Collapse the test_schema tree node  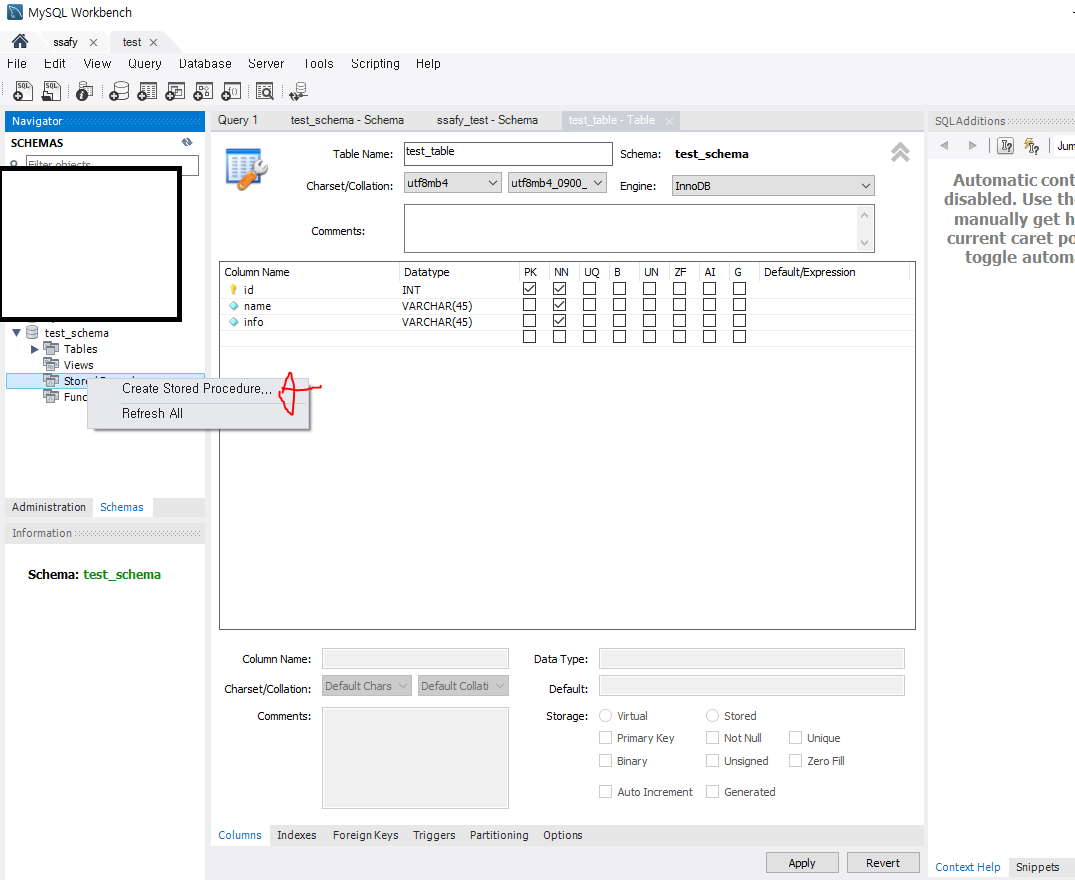pyautogui.click(x=16, y=332)
